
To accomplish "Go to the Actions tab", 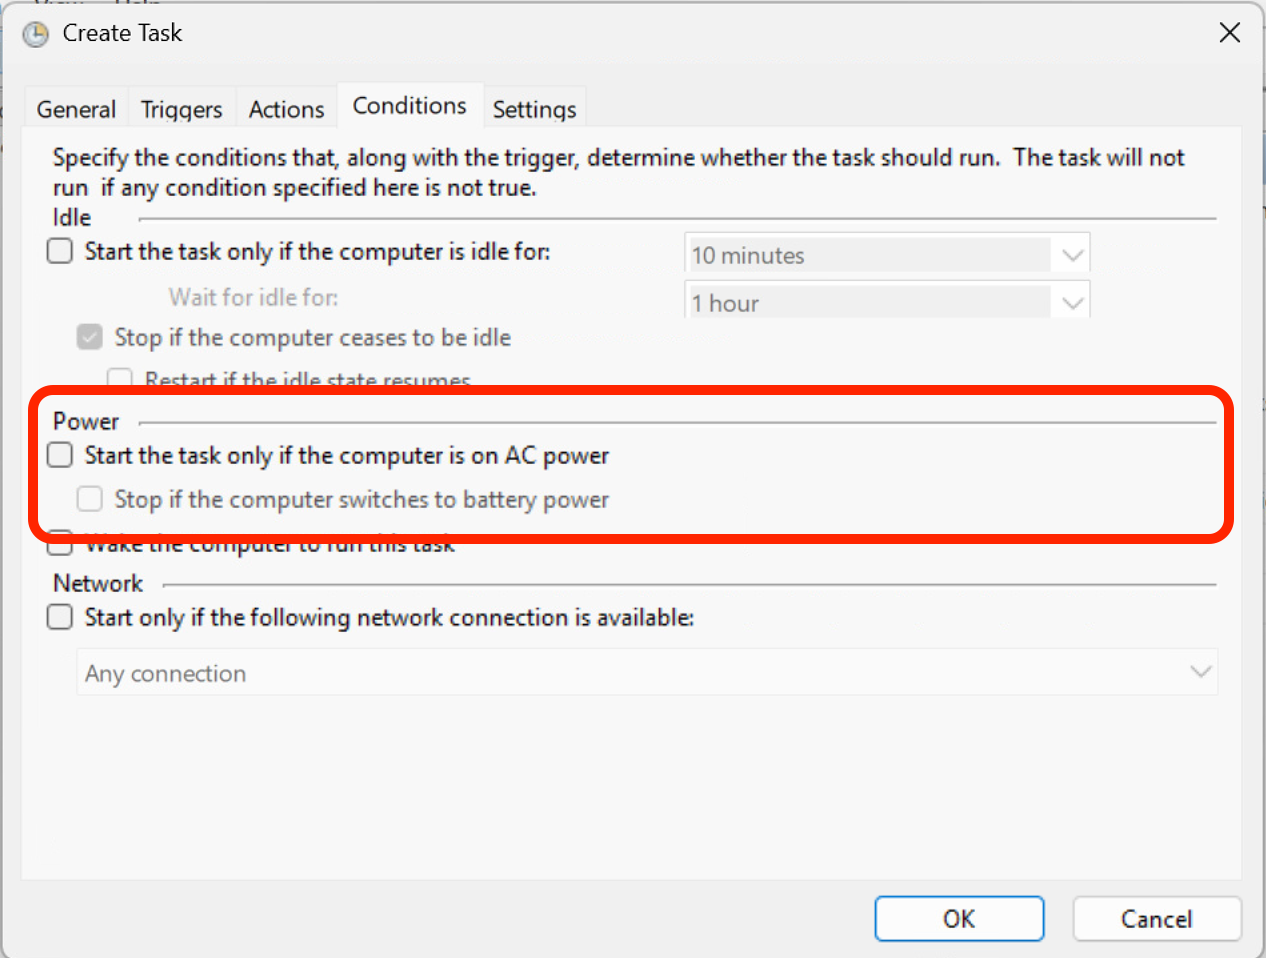I will pyautogui.click(x=286, y=109).
